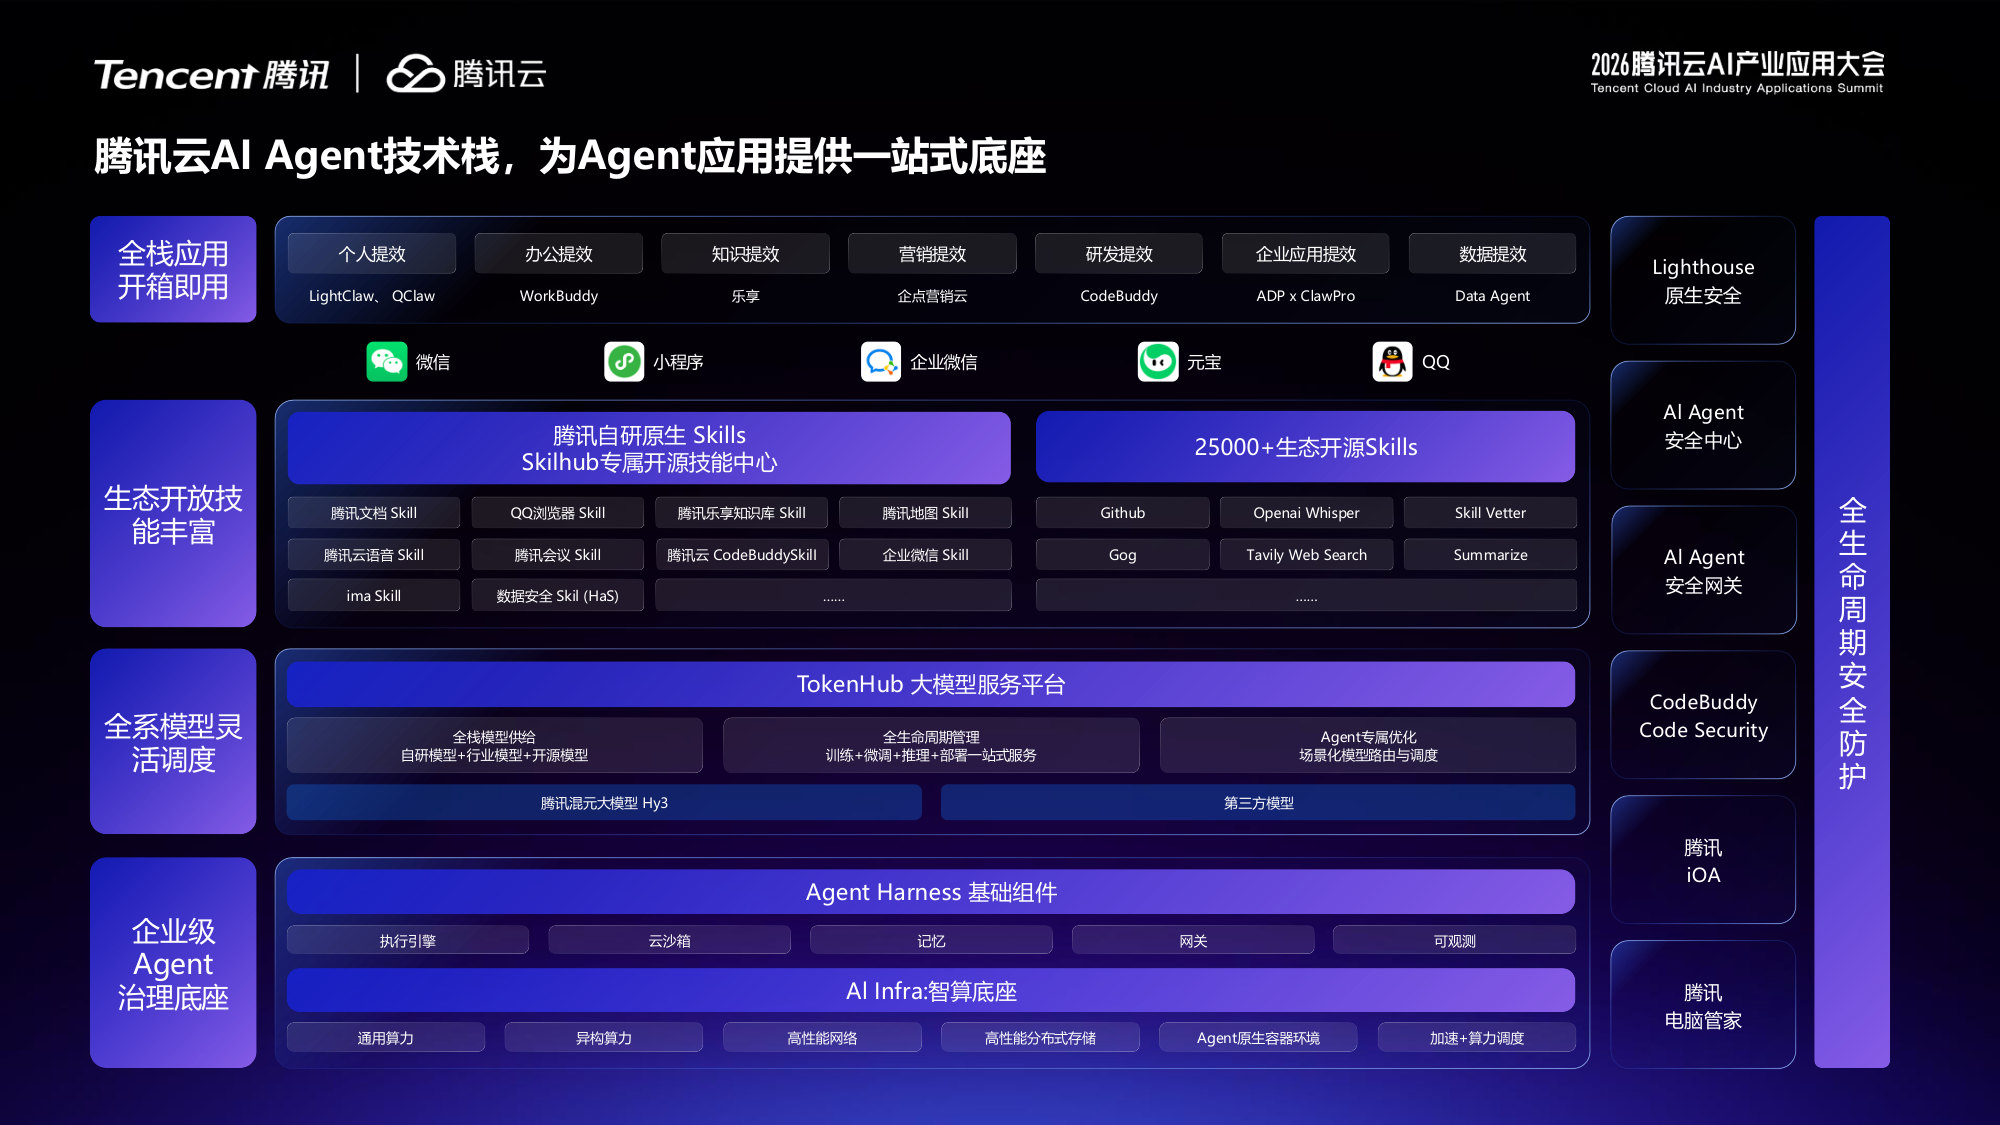The height and width of the screenshot is (1125, 2000).
Task: Click the 腾讯自研原生 Skills banner
Action: (649, 448)
